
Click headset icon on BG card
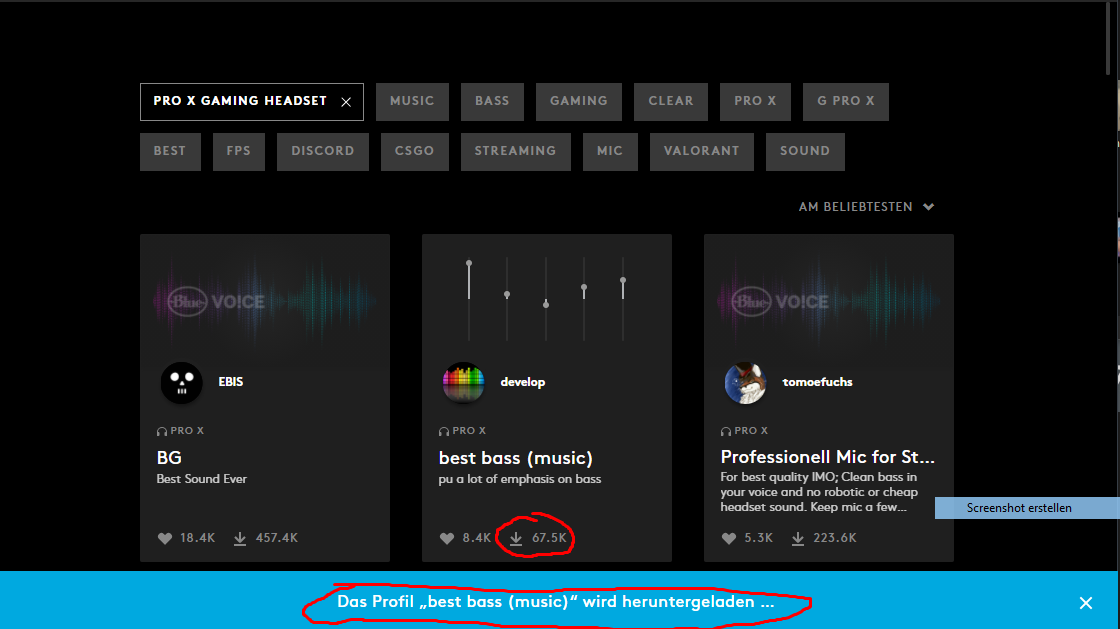162,431
